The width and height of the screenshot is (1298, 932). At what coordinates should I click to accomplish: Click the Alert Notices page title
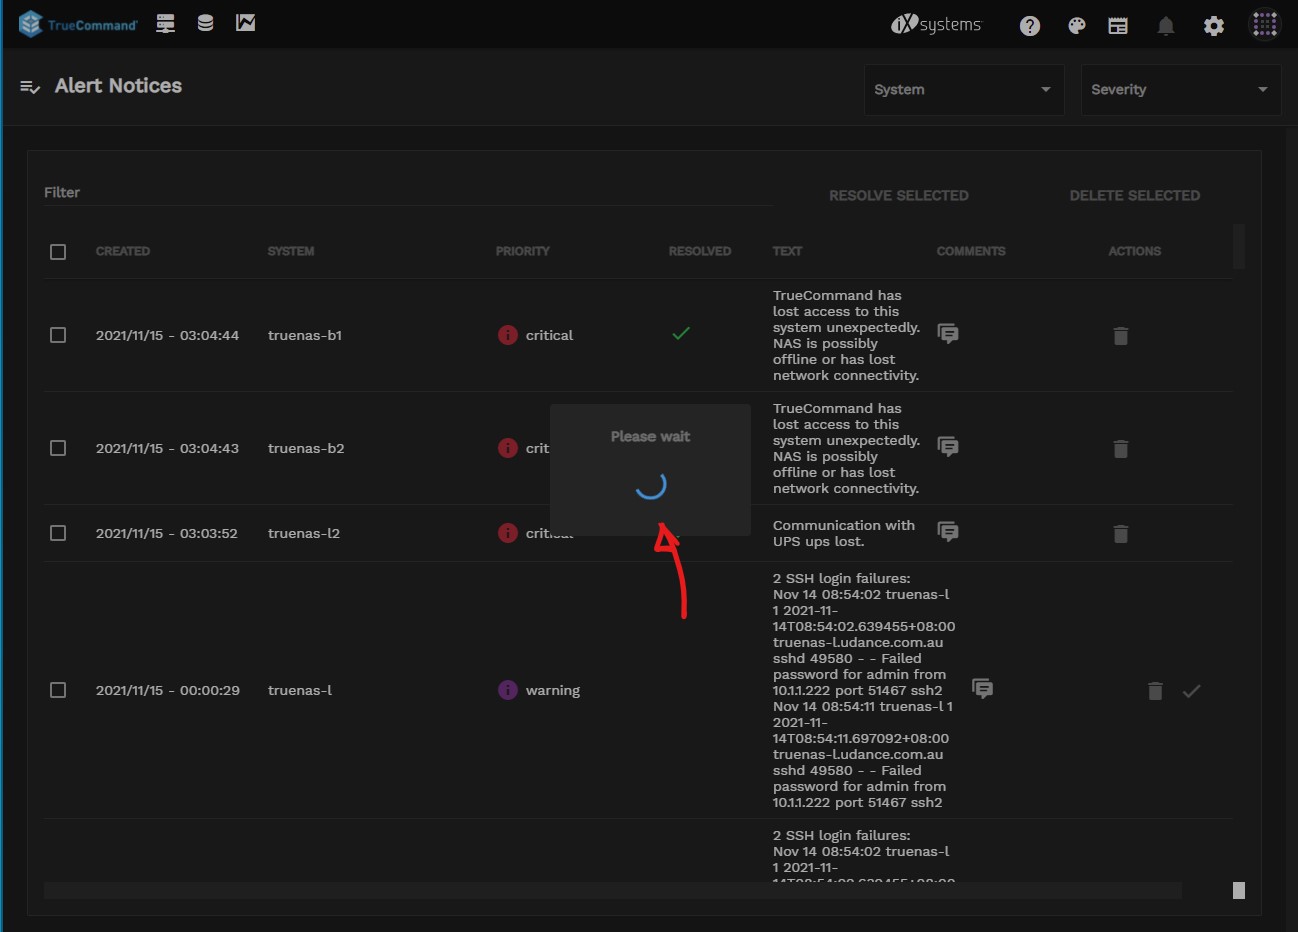118,86
